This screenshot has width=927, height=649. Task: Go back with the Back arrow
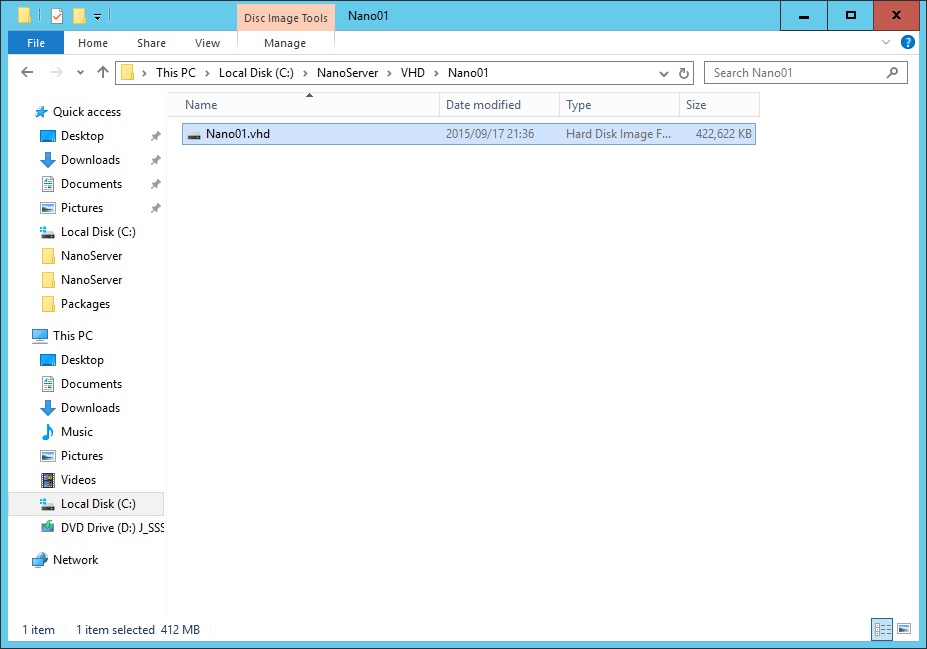(x=27, y=72)
